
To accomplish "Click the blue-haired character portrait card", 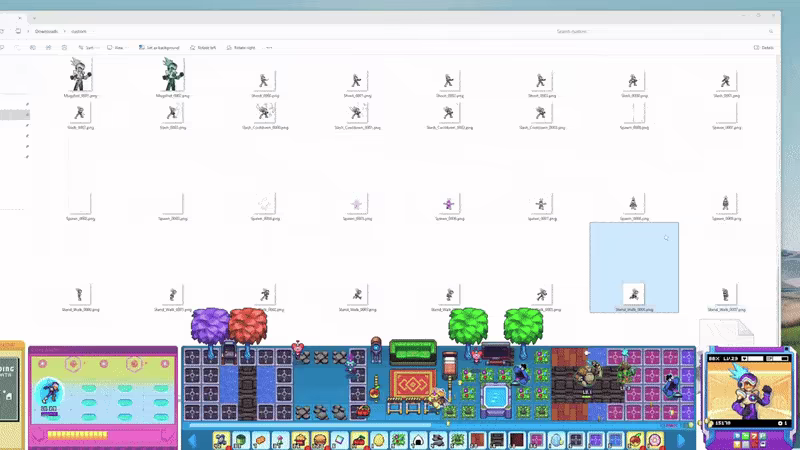I will tap(747, 392).
